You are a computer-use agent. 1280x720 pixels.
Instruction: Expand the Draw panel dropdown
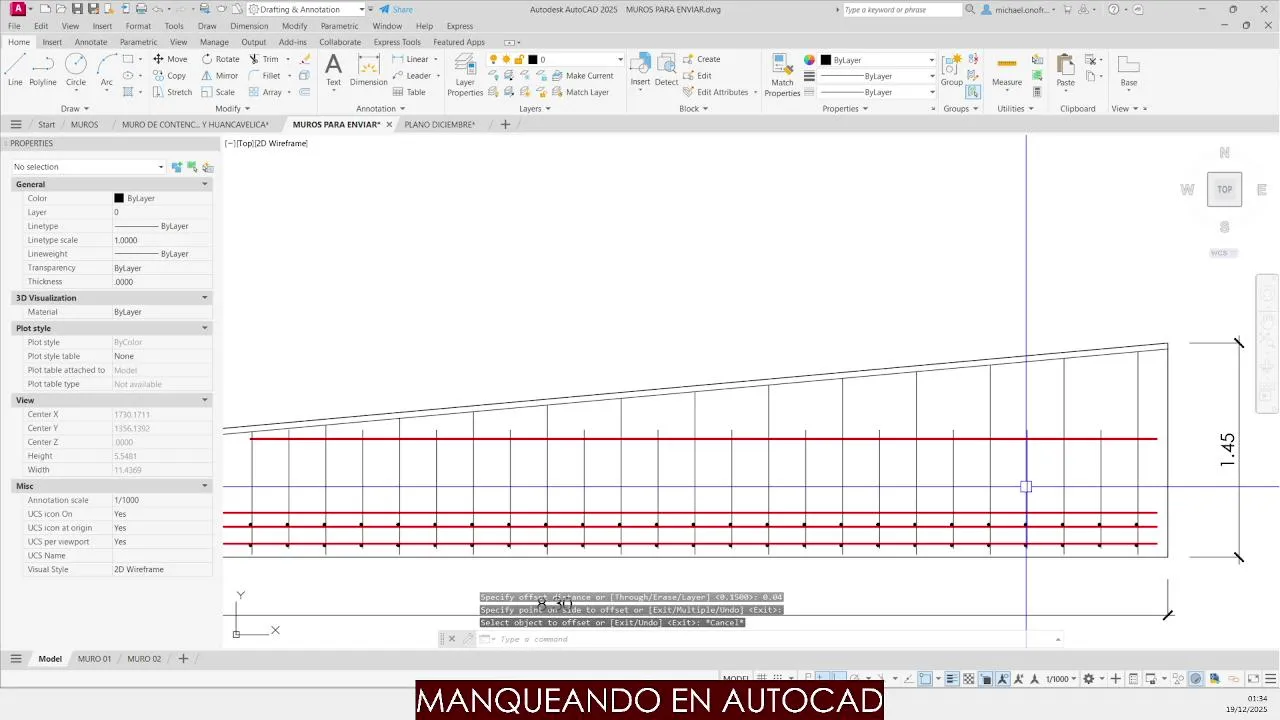point(75,108)
